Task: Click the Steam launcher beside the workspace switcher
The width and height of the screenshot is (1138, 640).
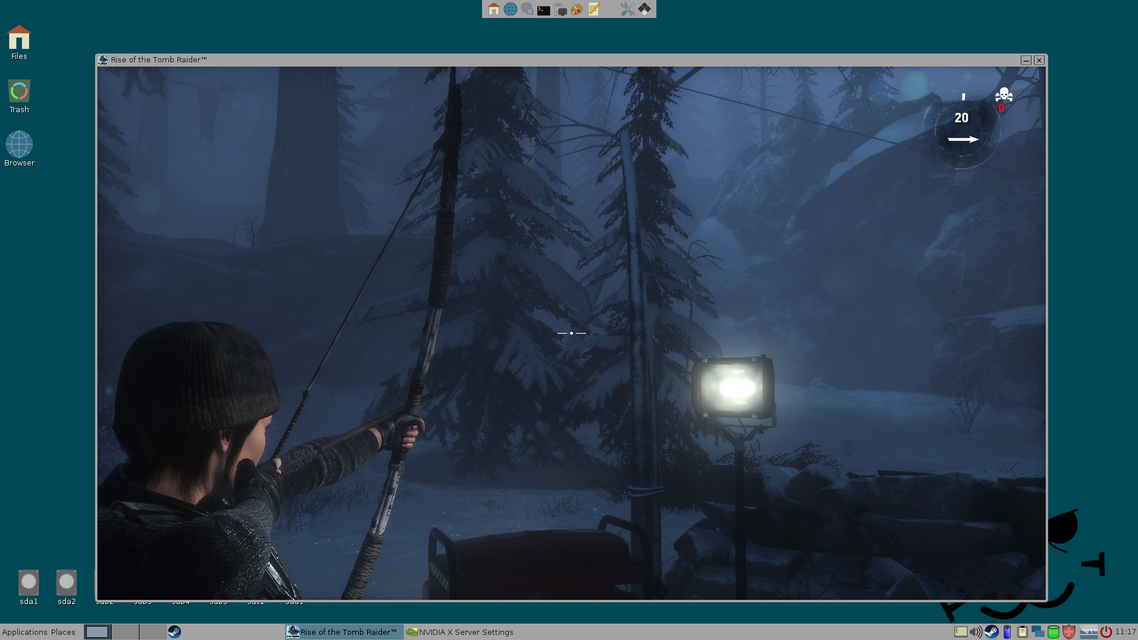Action: pos(174,632)
